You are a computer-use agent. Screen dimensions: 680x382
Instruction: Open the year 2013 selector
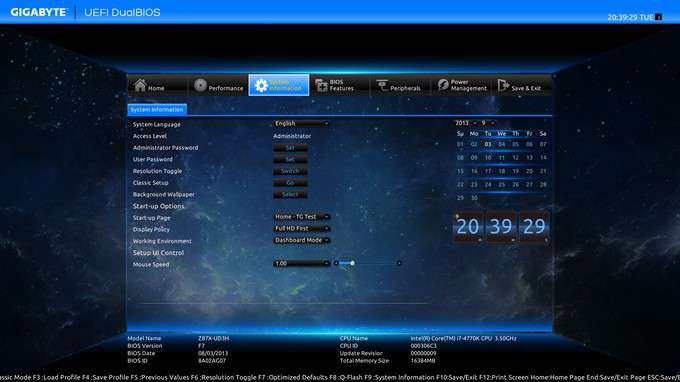(465, 123)
